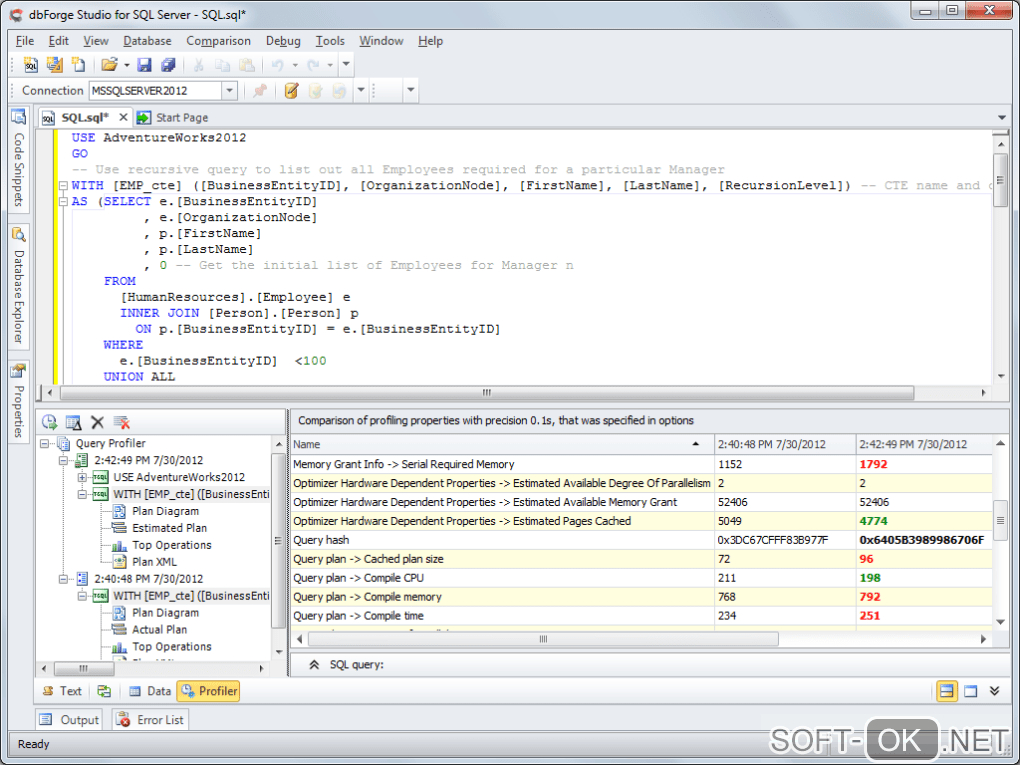Collapse the SQL query panel chevron
Viewport: 1020px width, 765px height.
coord(313,664)
